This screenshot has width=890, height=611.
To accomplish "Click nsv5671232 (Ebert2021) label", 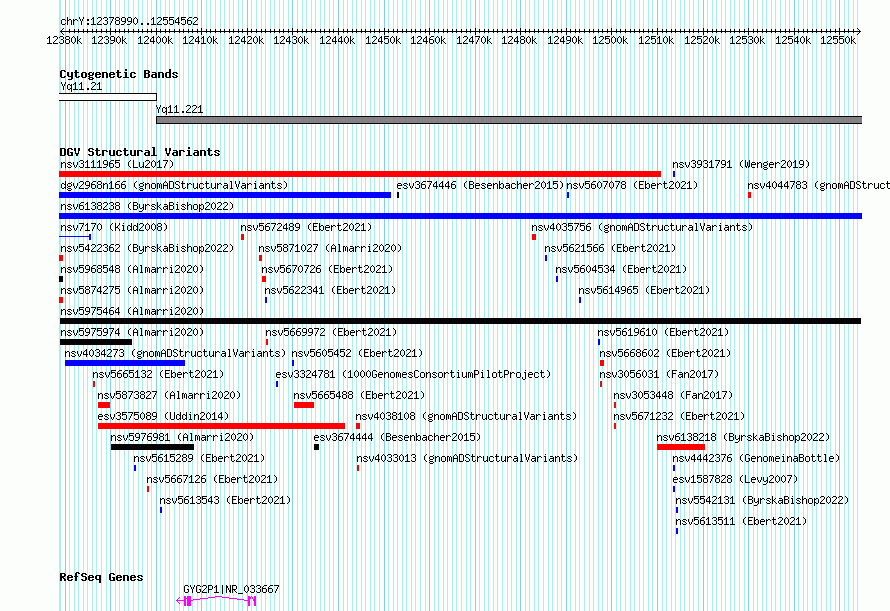I will 679,416.
